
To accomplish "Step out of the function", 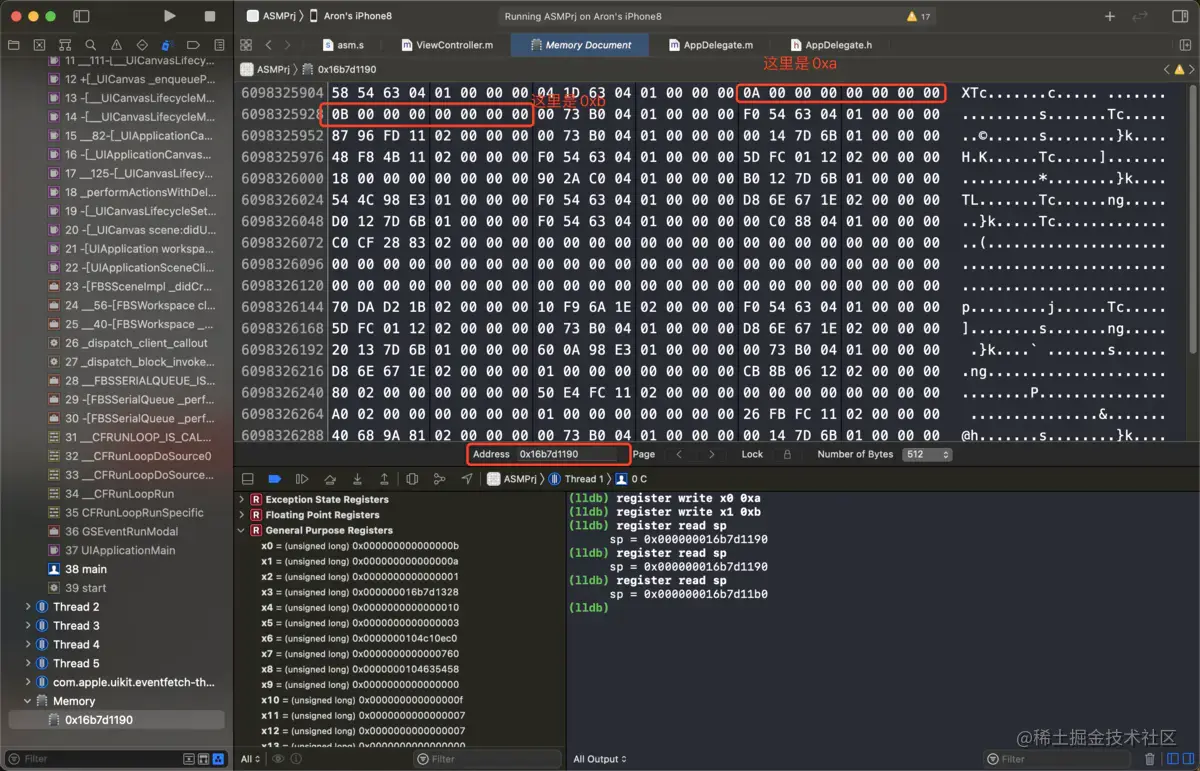I will coord(385,479).
